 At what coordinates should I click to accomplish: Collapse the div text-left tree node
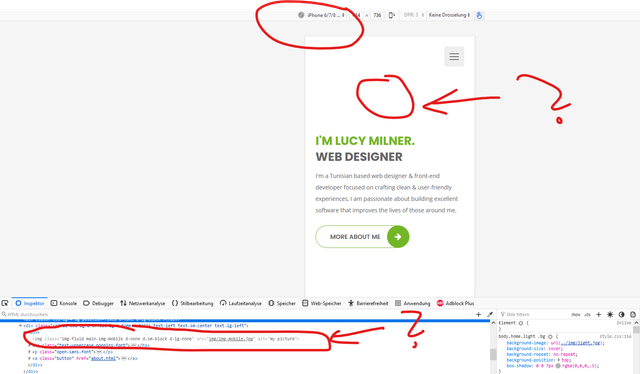tap(20, 326)
